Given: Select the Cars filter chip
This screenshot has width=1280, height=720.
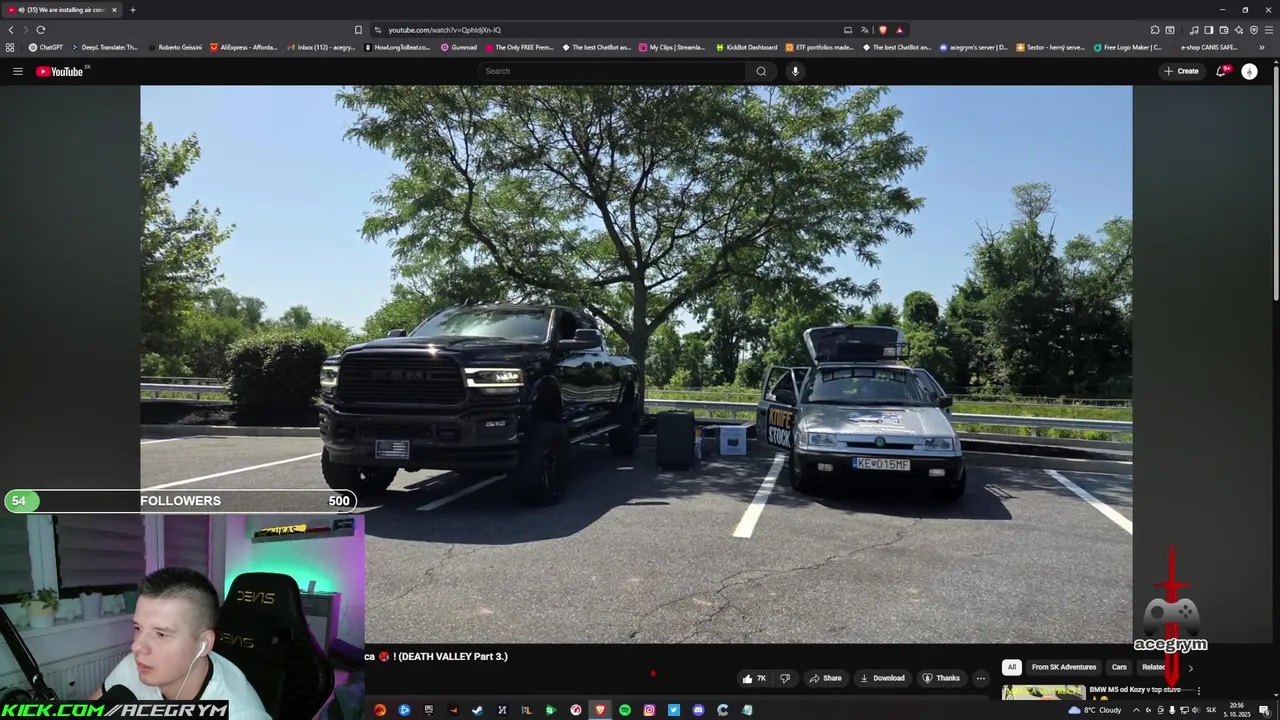Looking at the screenshot, I should [1119, 667].
